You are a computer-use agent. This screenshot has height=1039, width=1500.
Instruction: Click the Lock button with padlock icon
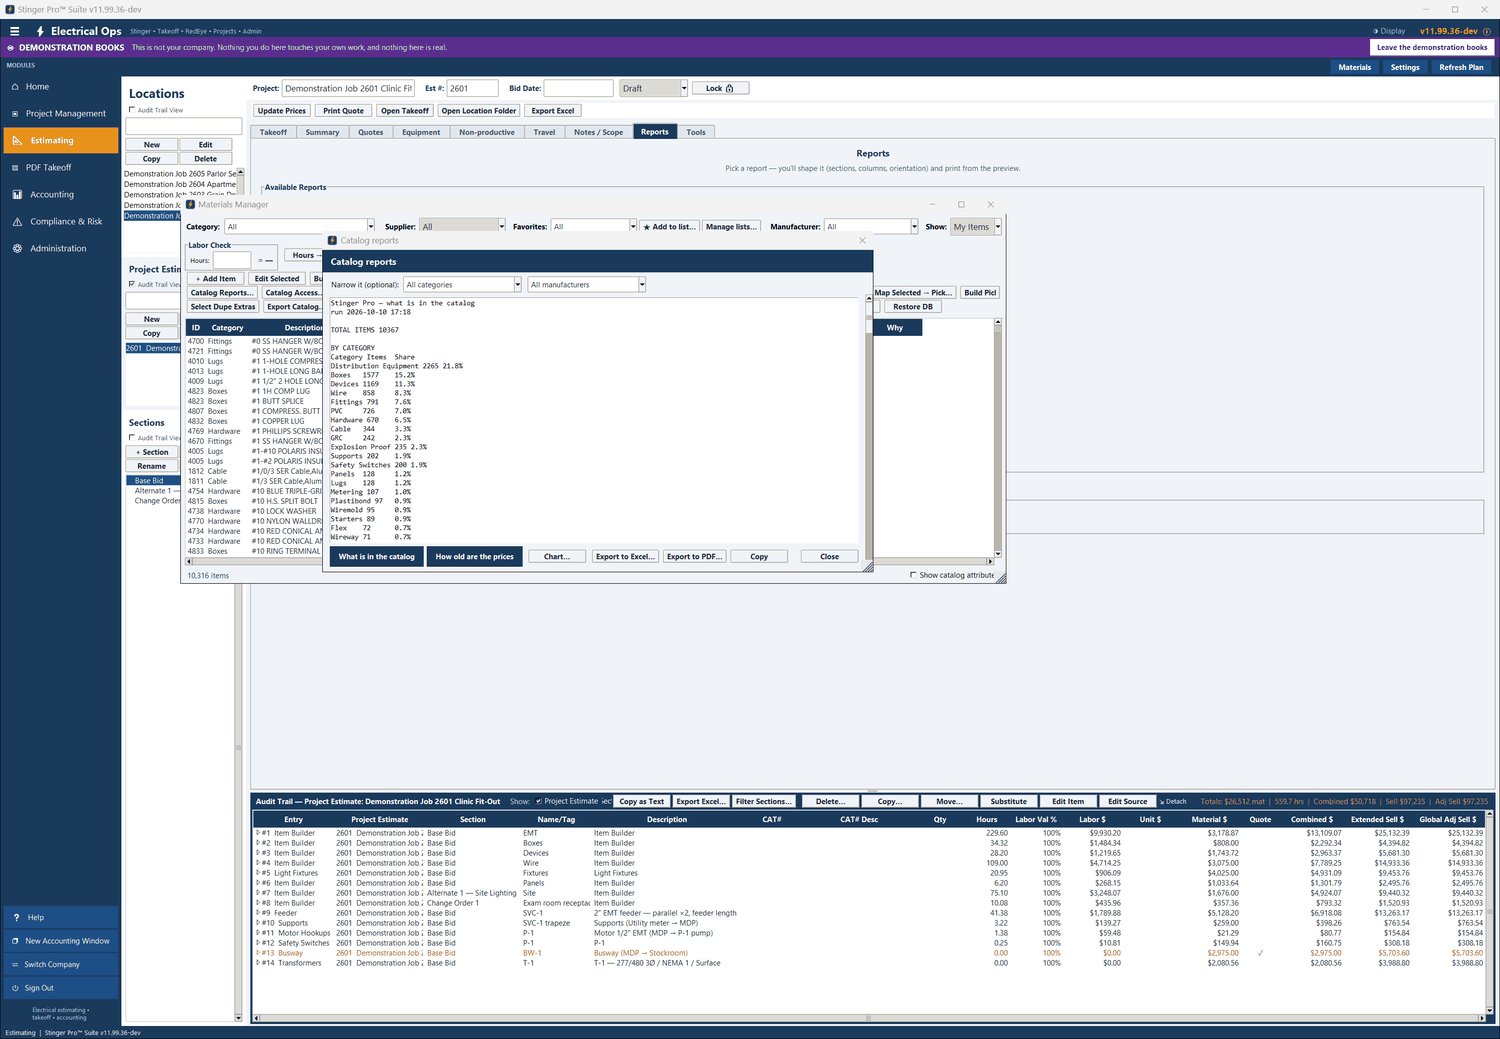720,88
